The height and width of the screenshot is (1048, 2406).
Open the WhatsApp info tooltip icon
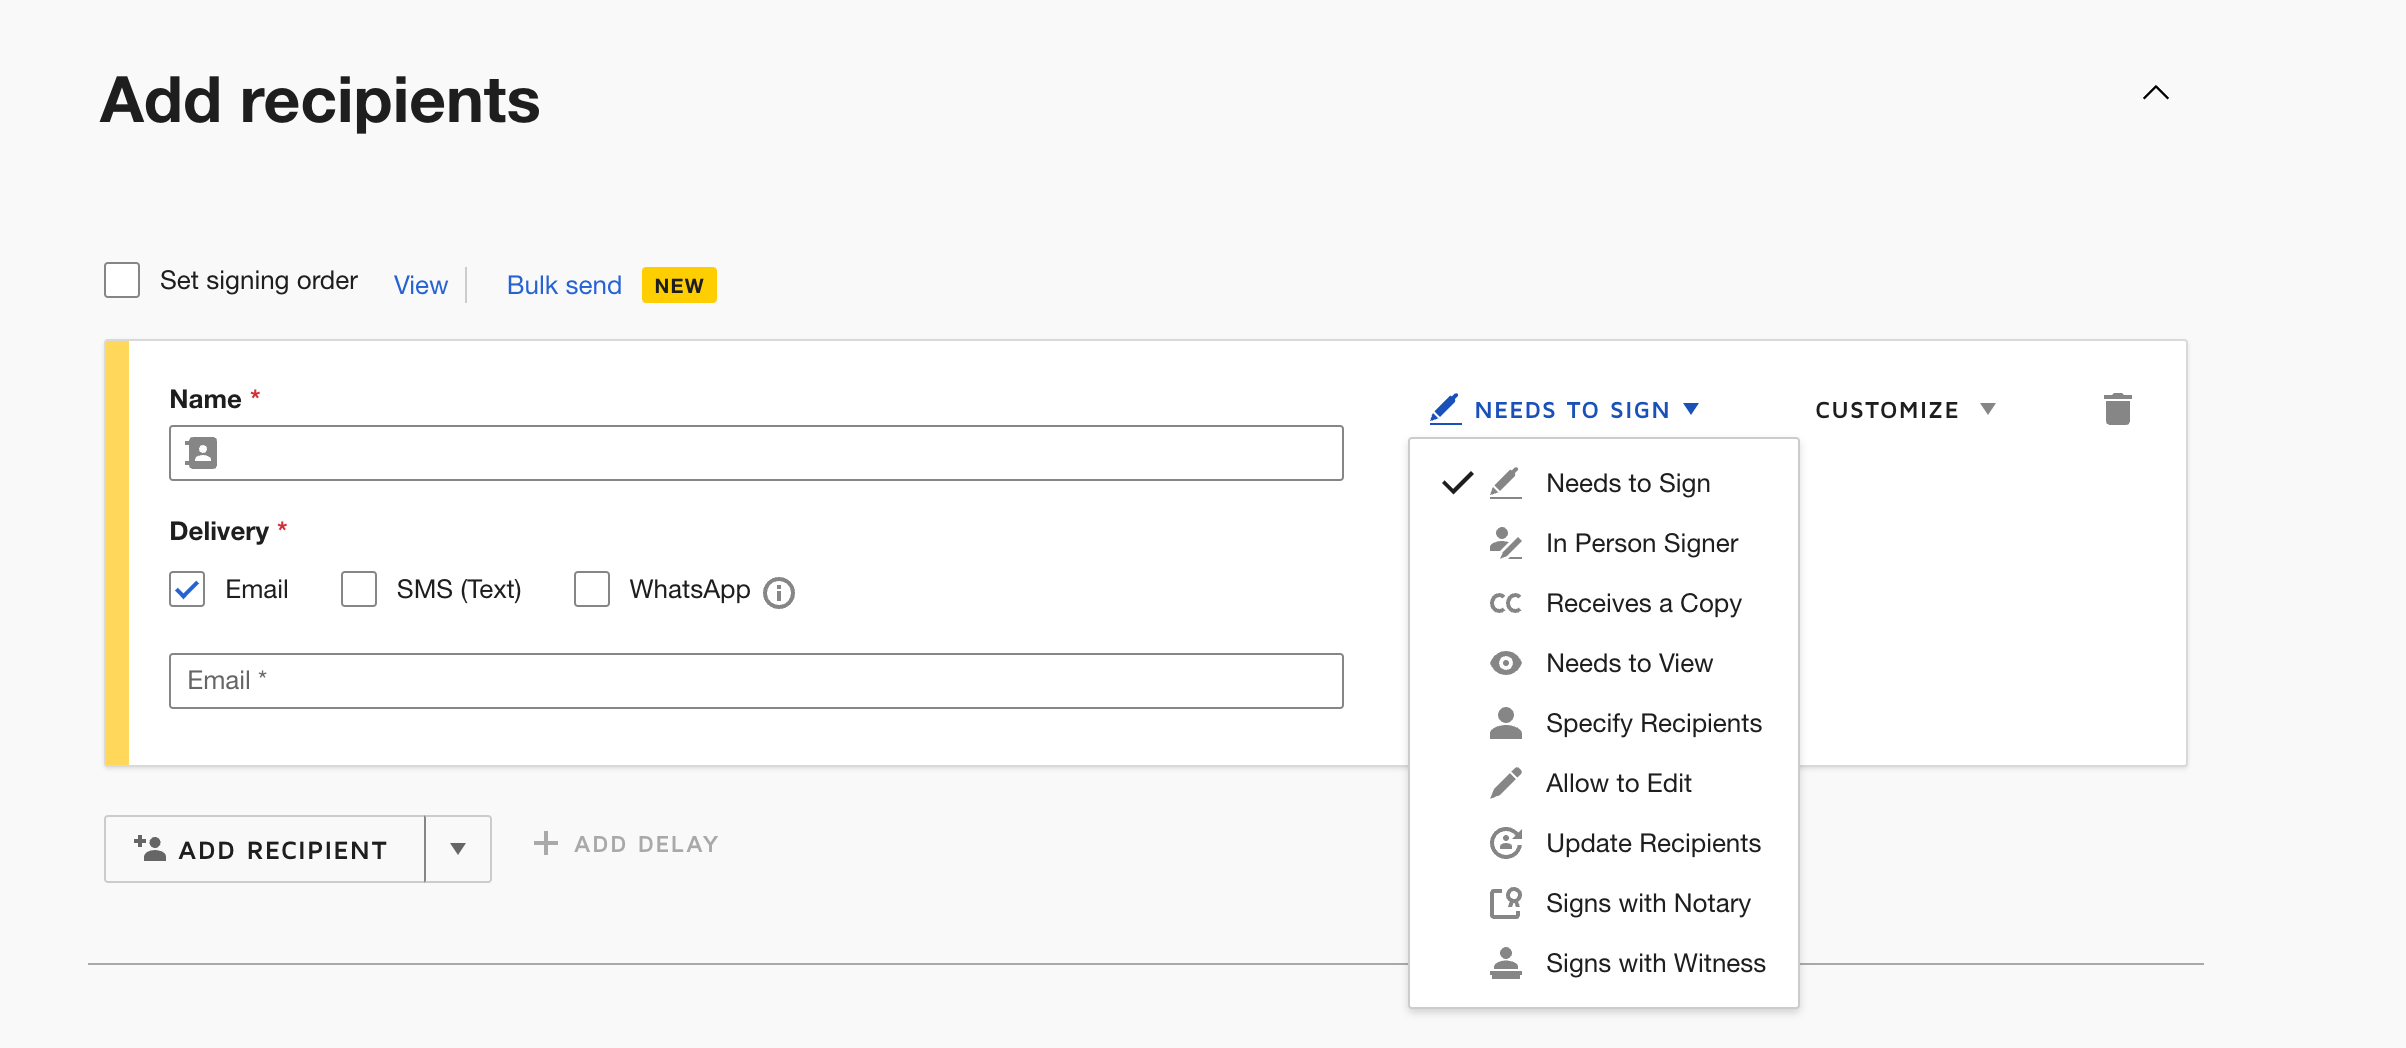point(779,592)
